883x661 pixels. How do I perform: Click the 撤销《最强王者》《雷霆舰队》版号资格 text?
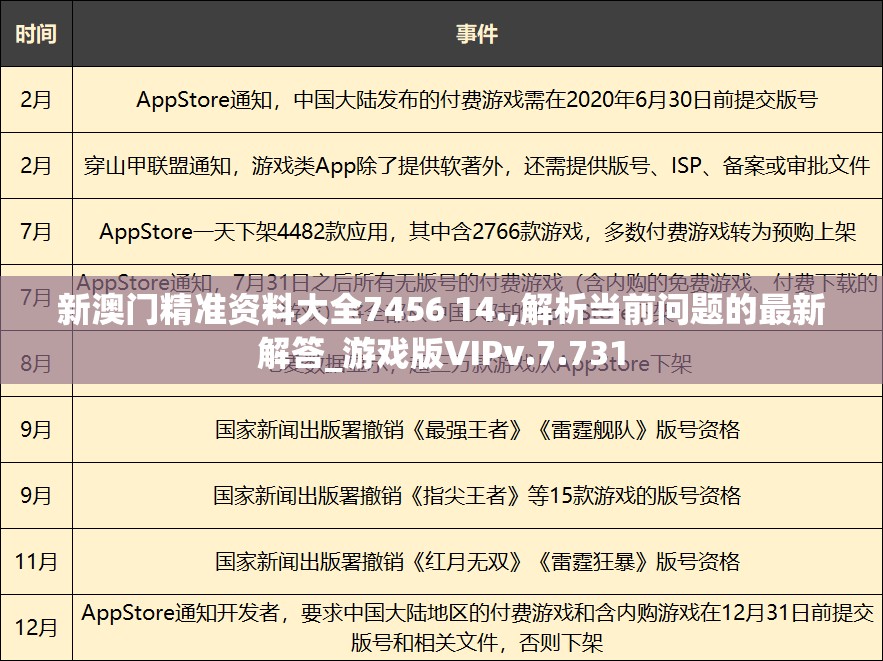477,430
